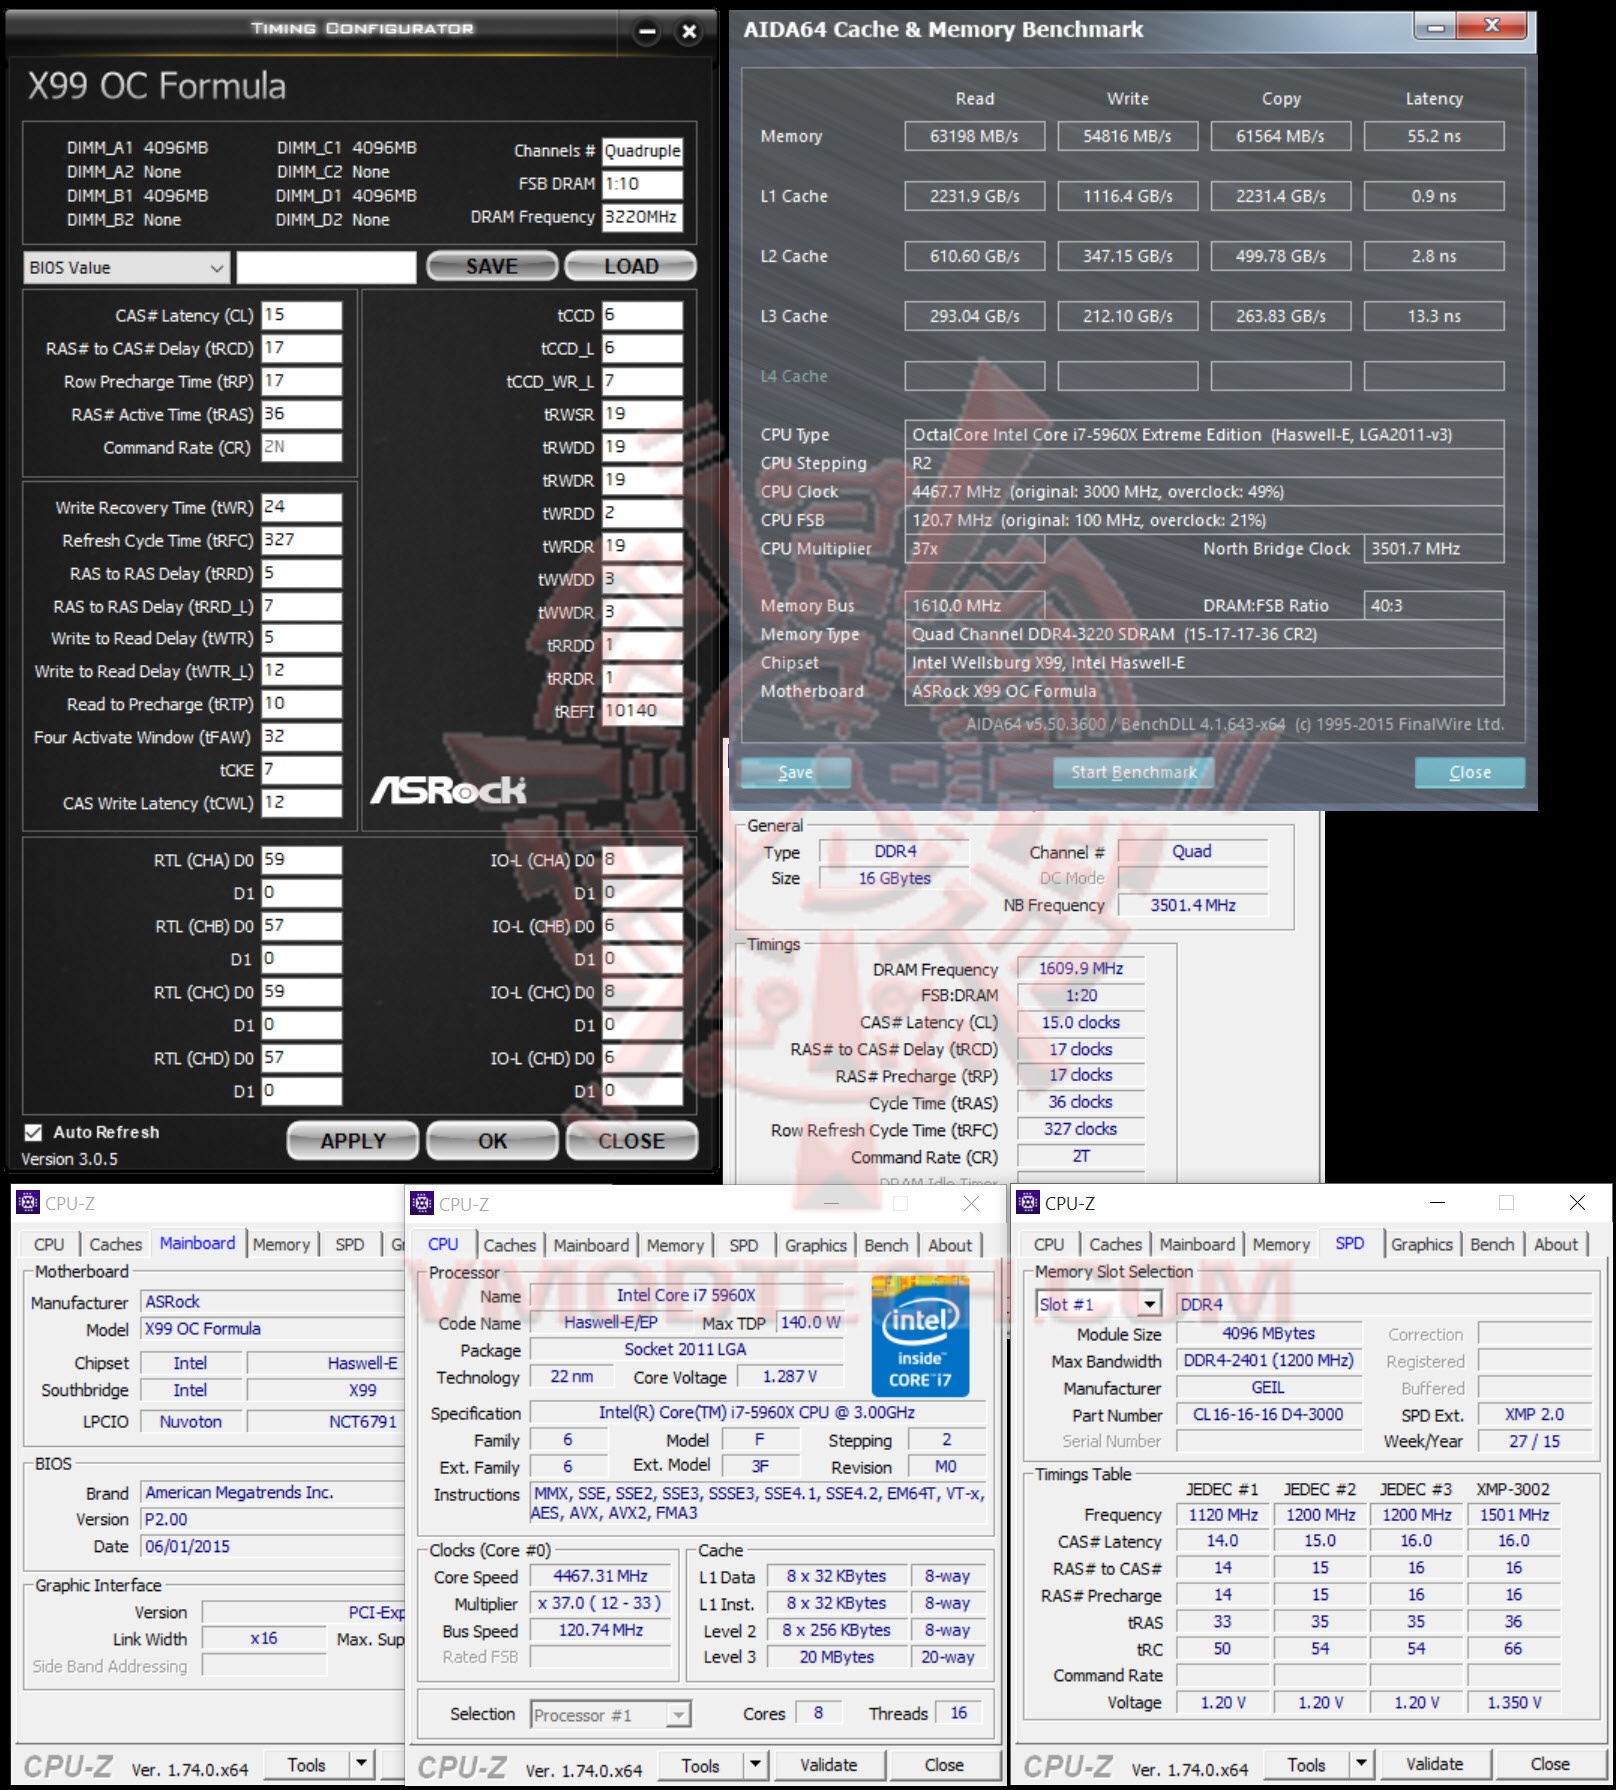Click Save button in AIDA64 benchmark window
Viewport: 1616px width, 1790px height.
[796, 772]
